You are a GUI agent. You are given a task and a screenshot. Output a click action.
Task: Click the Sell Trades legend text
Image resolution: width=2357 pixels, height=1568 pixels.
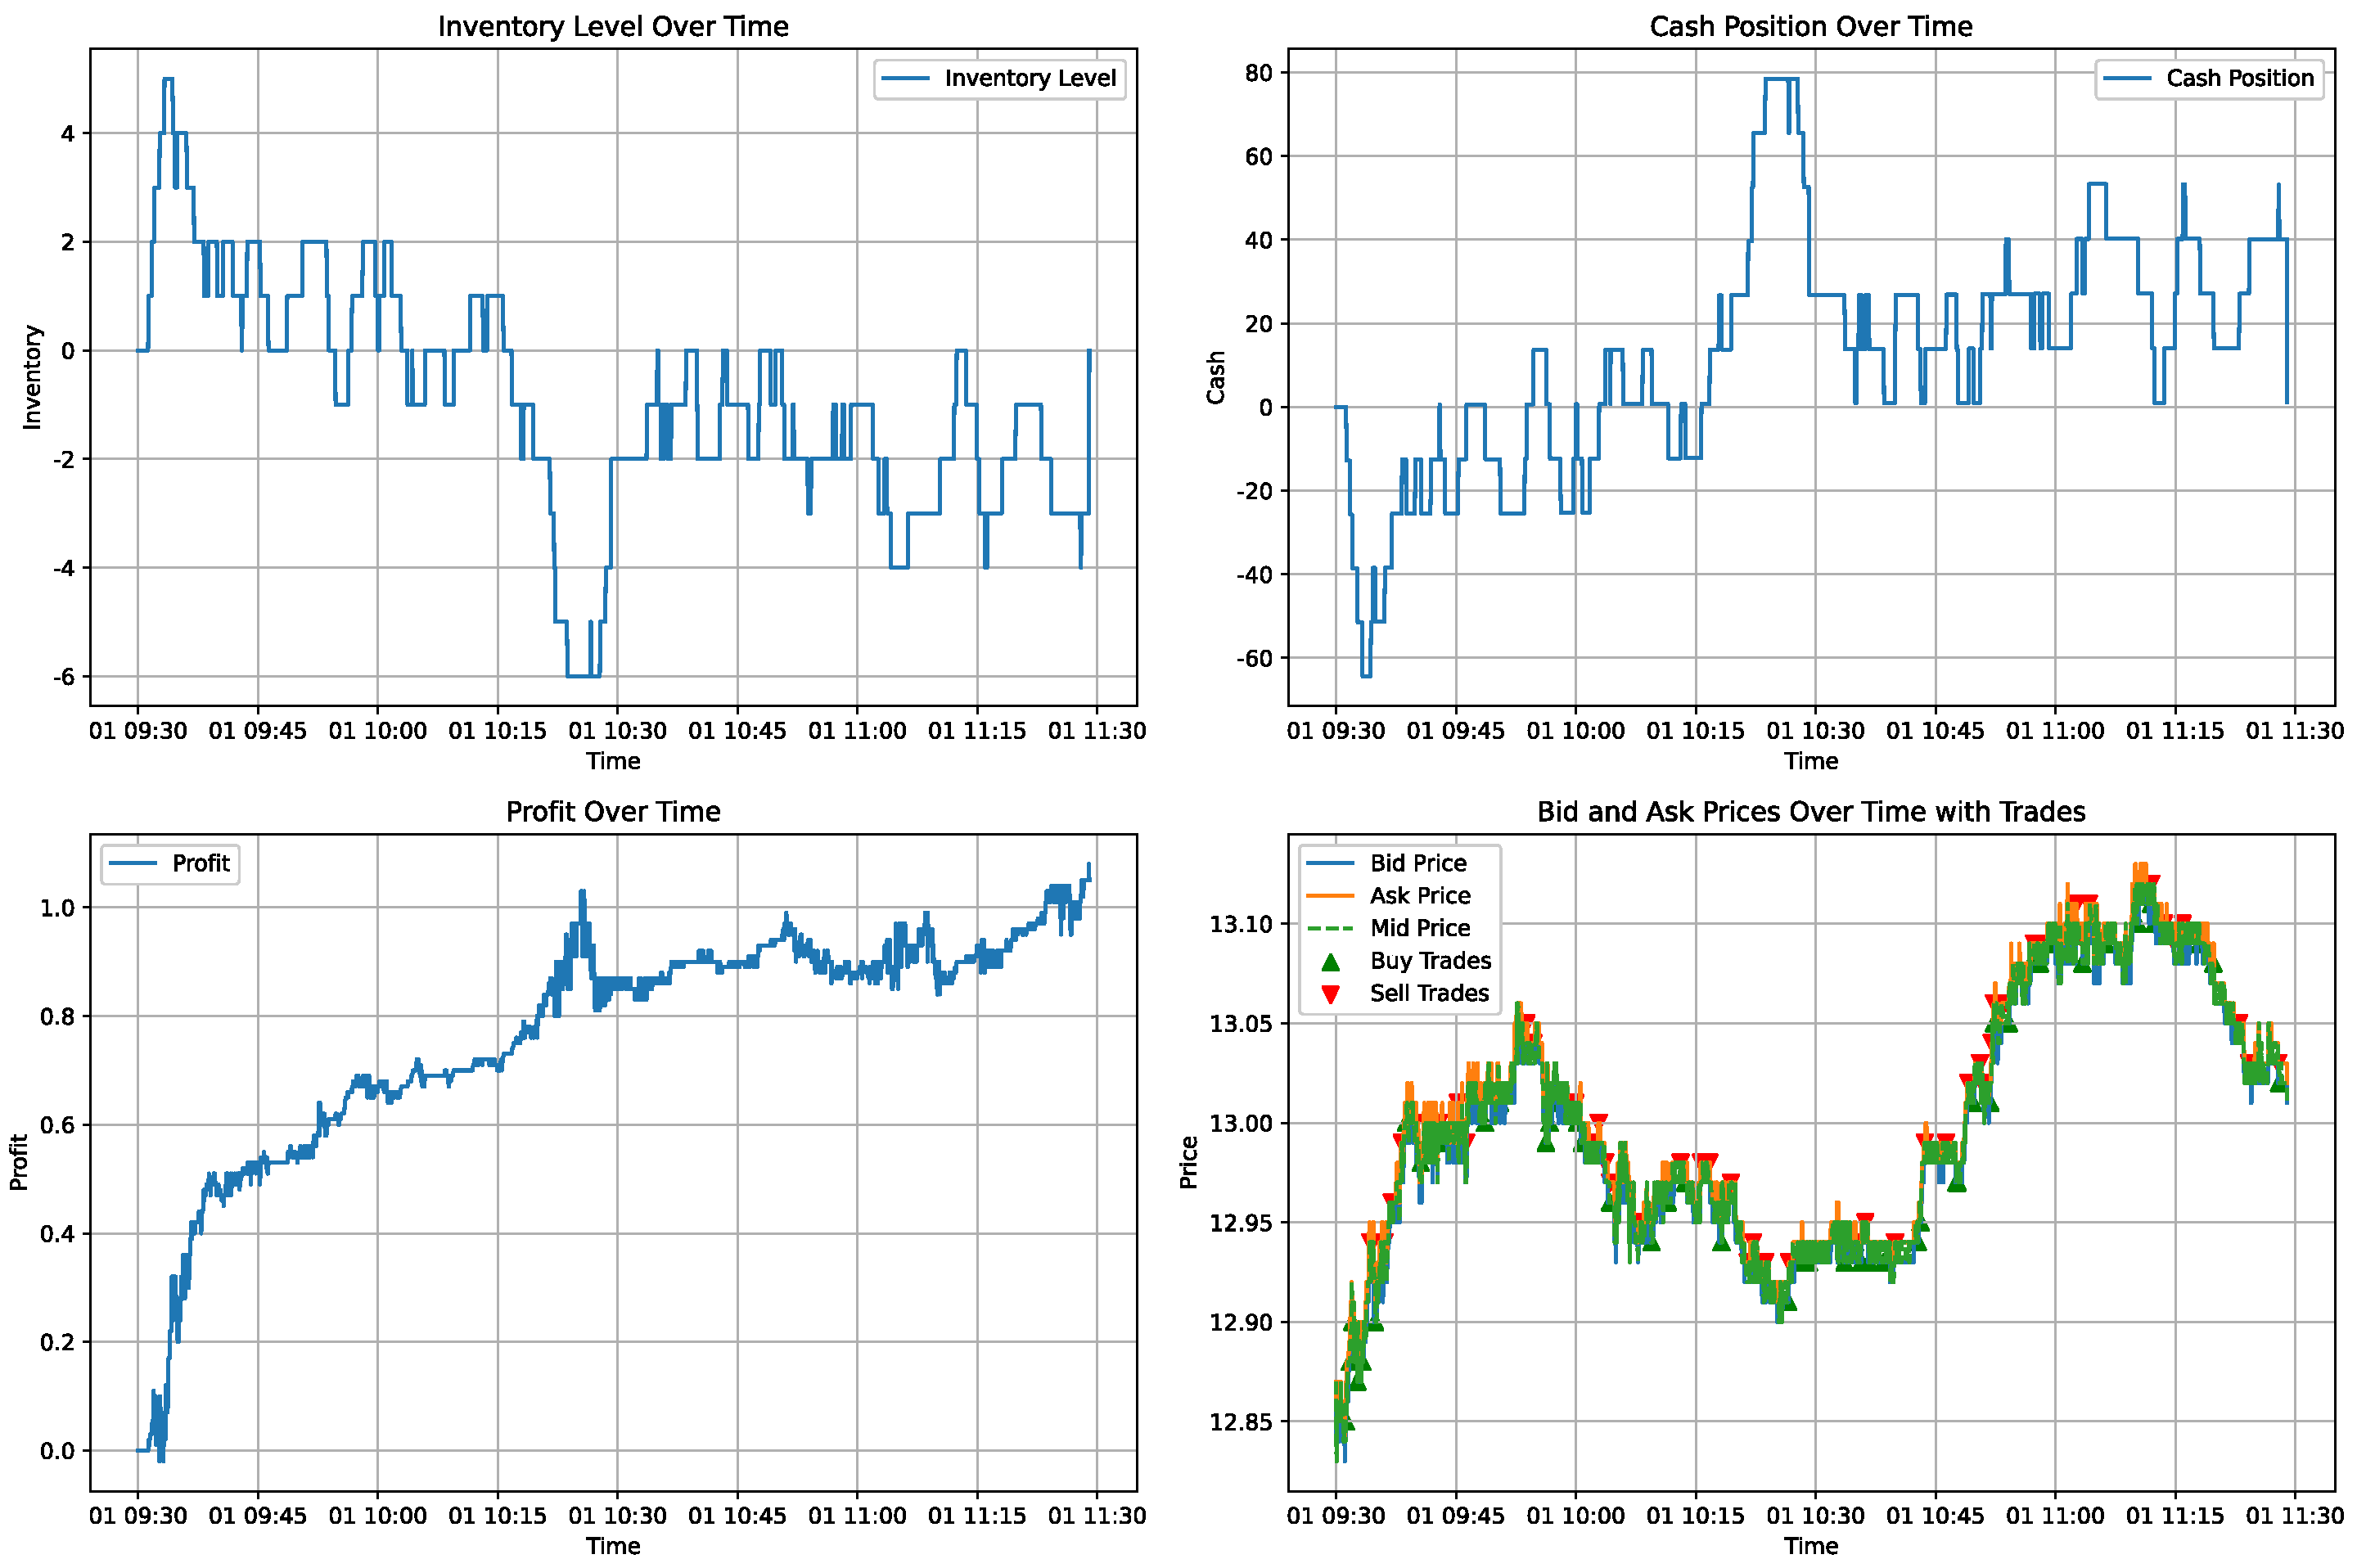pos(1429,994)
